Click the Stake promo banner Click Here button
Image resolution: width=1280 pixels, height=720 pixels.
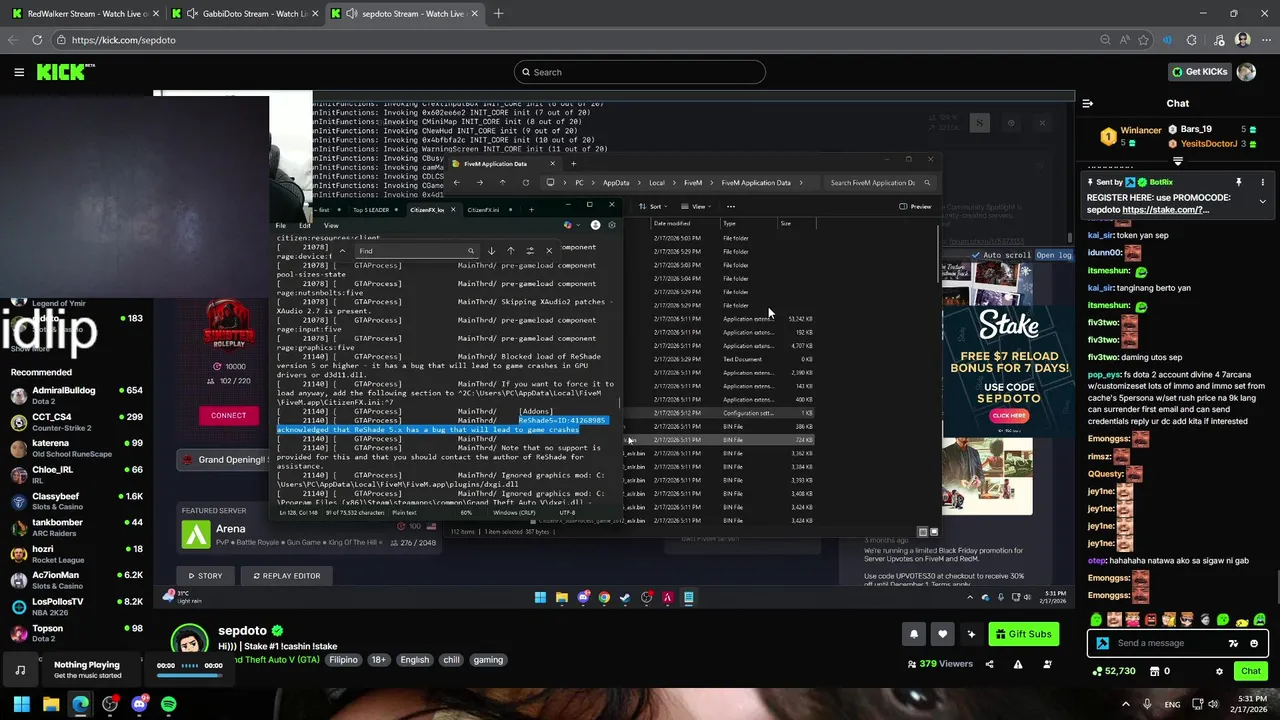(1009, 415)
